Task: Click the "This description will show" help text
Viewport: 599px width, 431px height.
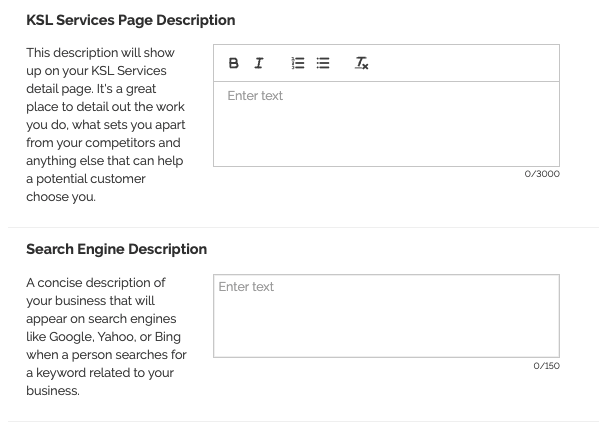Action: pyautogui.click(x=100, y=52)
